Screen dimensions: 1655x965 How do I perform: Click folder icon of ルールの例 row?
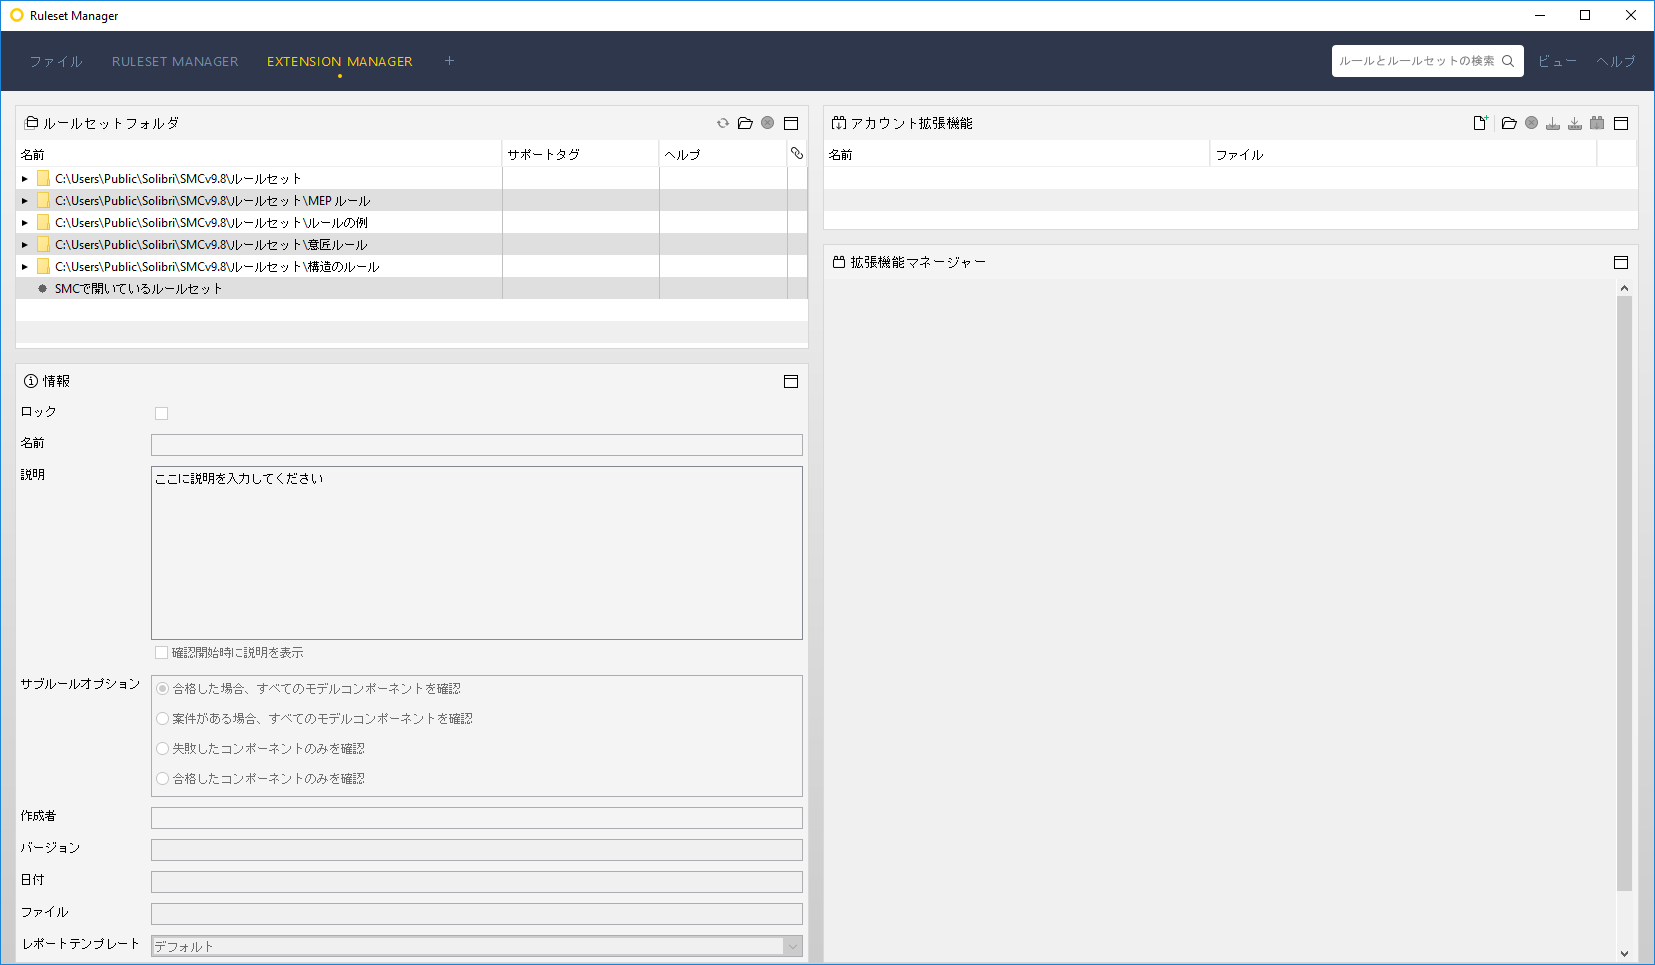coord(43,222)
